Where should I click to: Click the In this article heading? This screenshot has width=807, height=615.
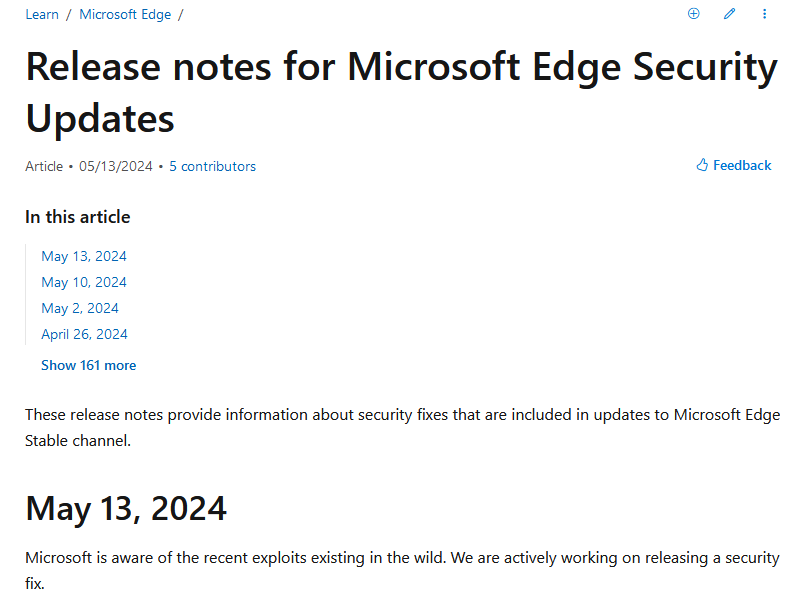(x=78, y=217)
